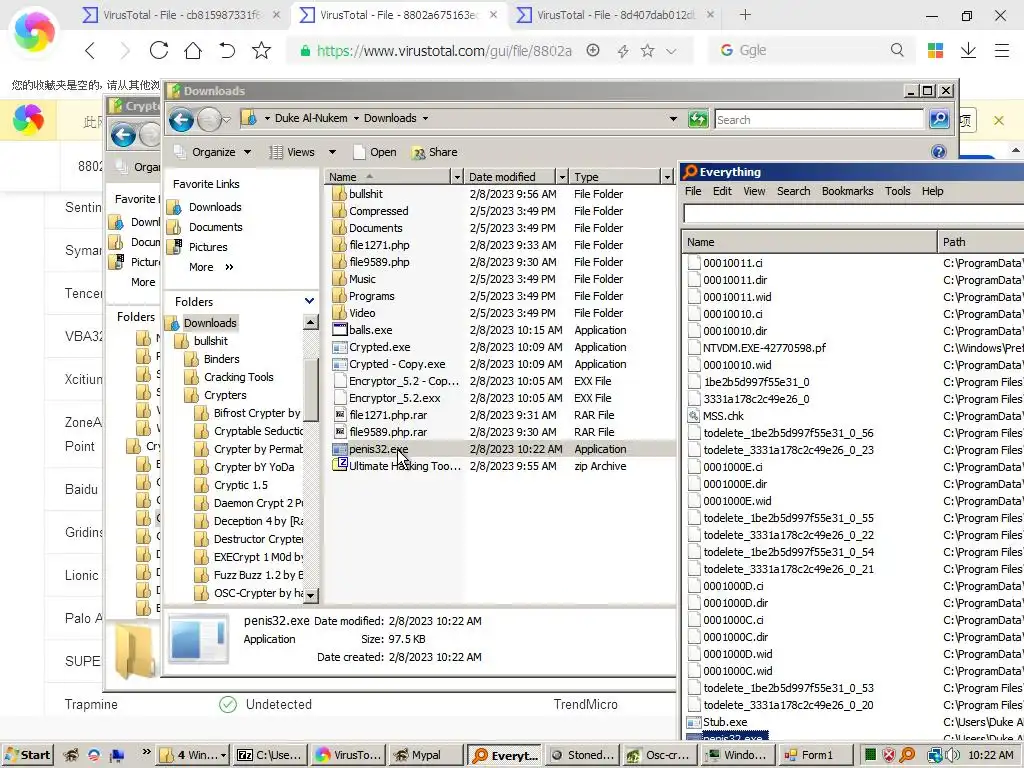Open the browser hamburger menu icon

tap(1002, 50)
